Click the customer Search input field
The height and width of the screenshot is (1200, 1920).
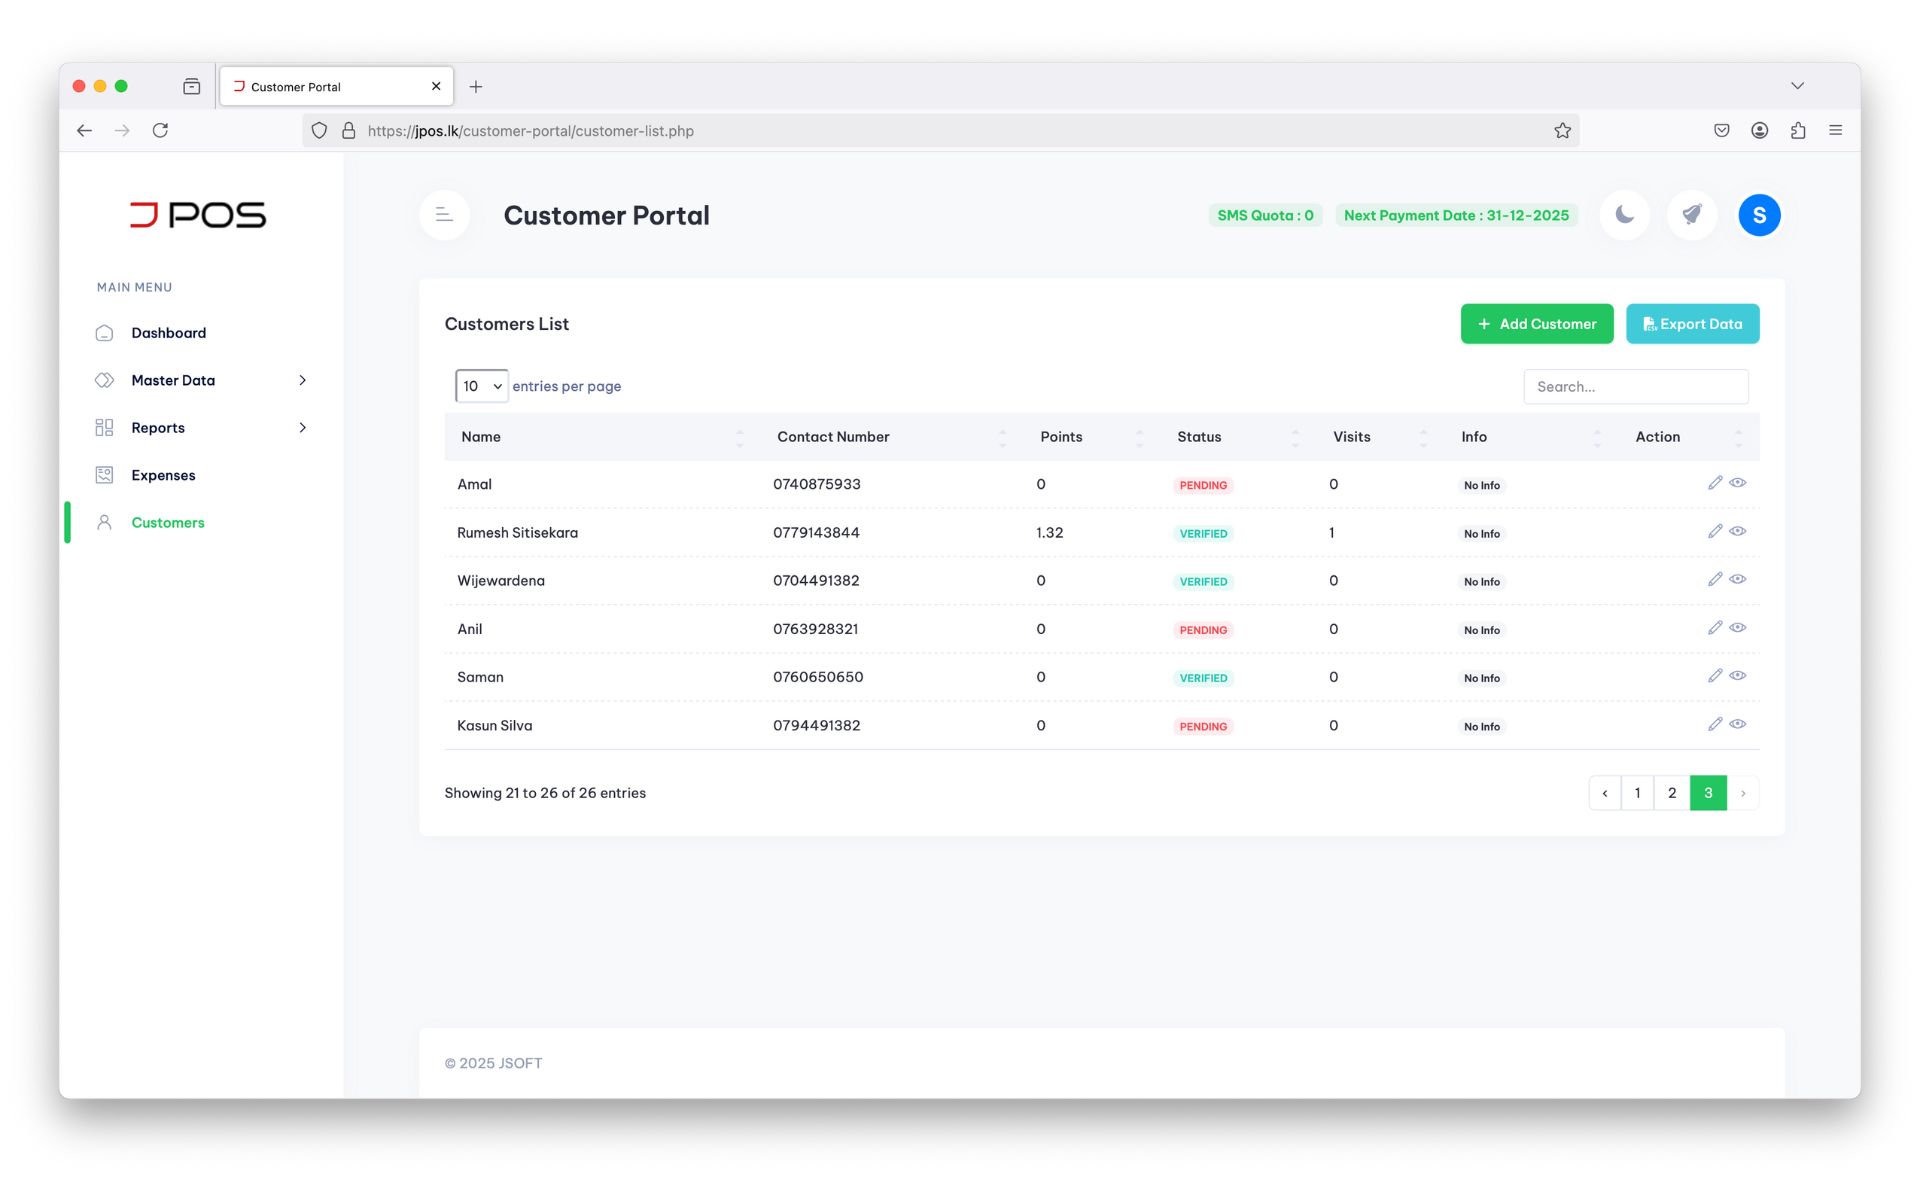[x=1636, y=387]
